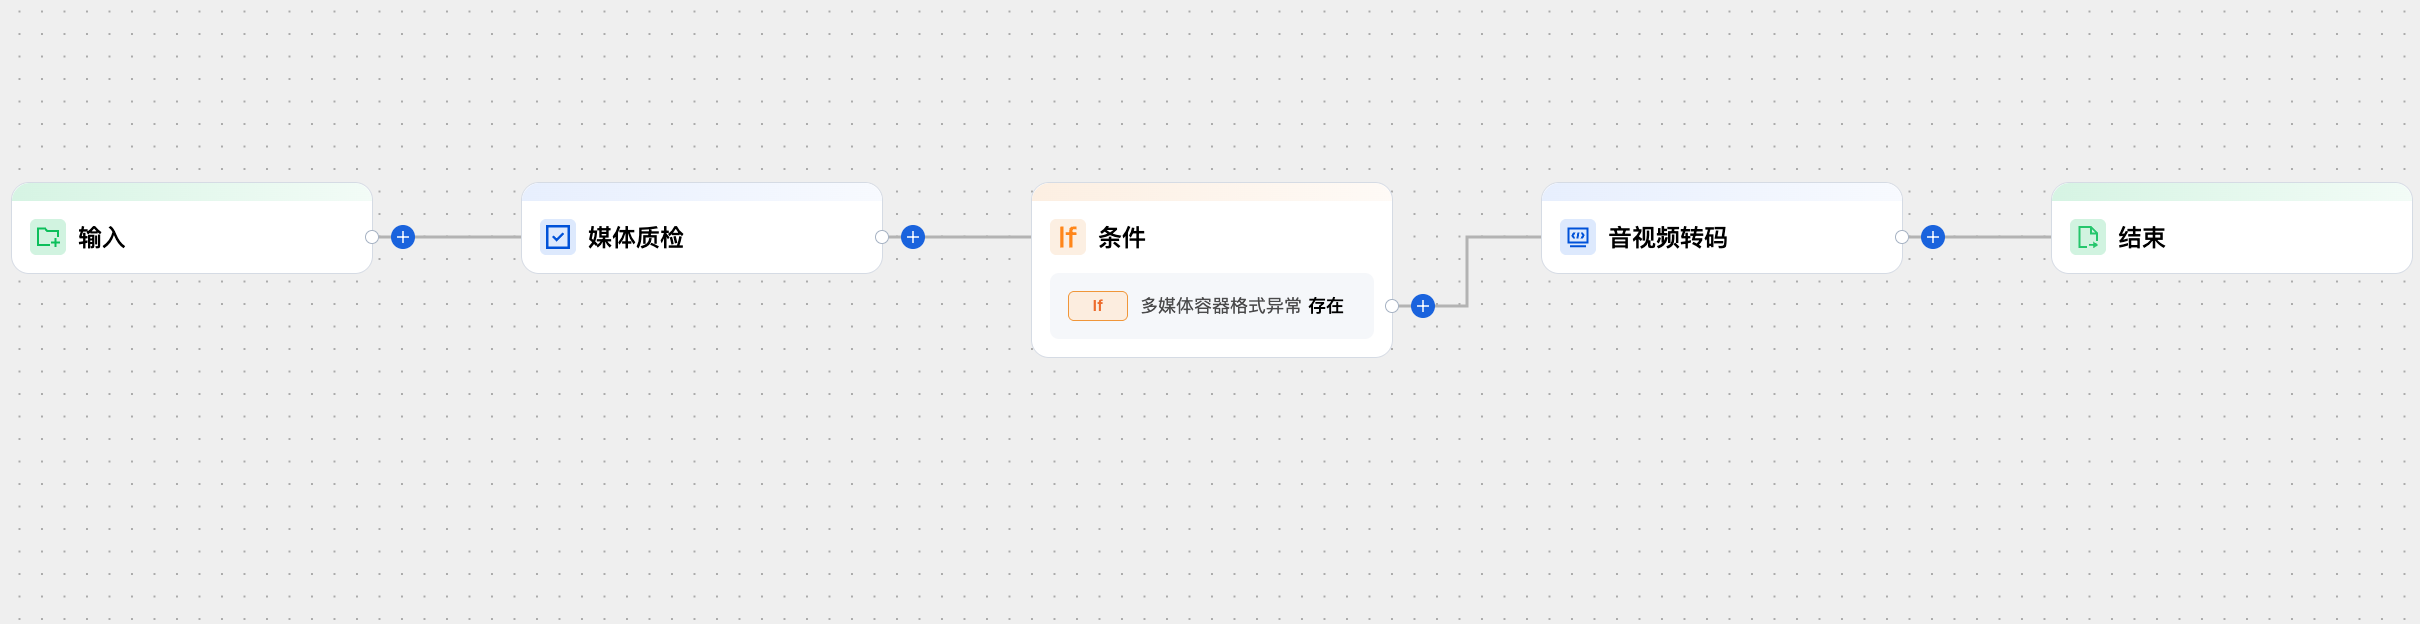Image resolution: width=2428 pixels, height=624 pixels.
Task: Click the 音视频转码 node icon
Action: click(x=1578, y=237)
